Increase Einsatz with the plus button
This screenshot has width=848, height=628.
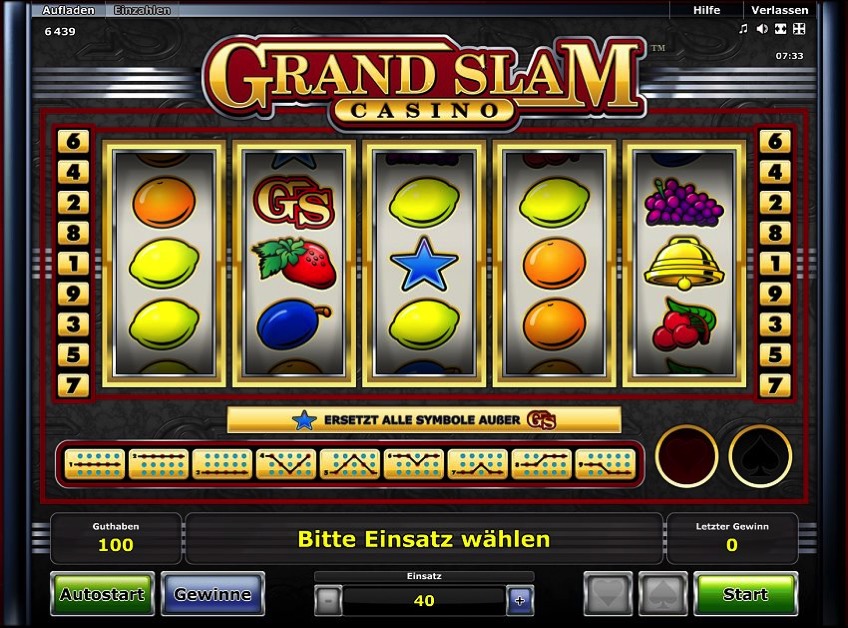point(520,600)
